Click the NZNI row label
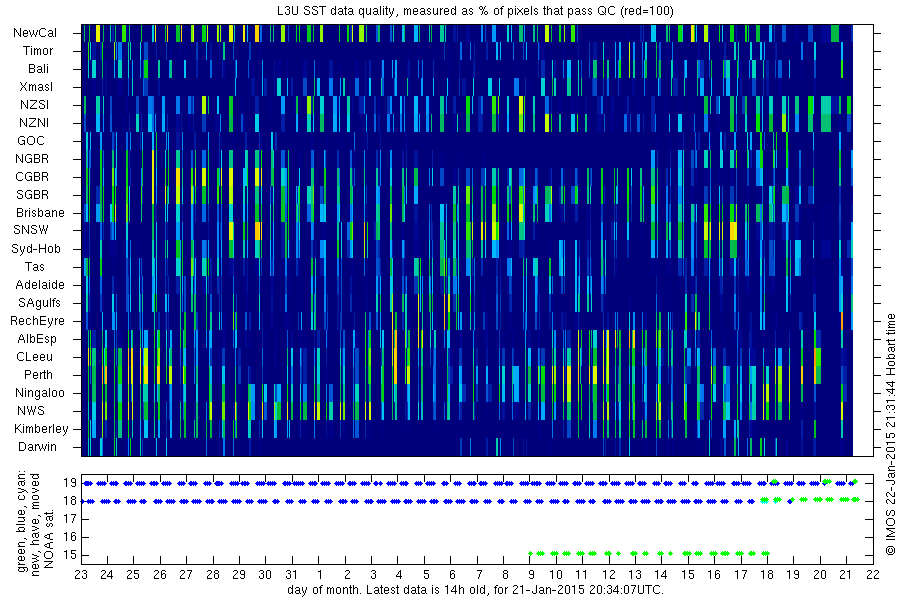The image size is (900, 600). pos(34,123)
